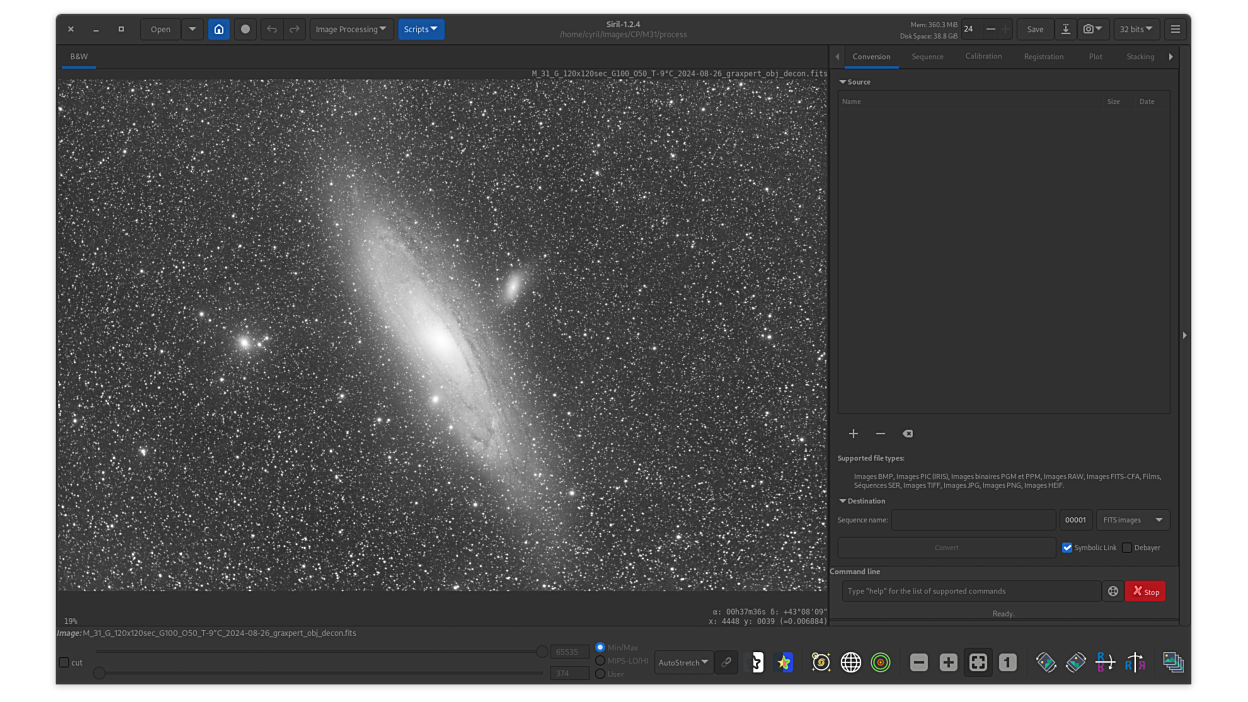Open the Image Processing dropdown menu
Image resolution: width=1248 pixels, height=702 pixels.
[350, 29]
